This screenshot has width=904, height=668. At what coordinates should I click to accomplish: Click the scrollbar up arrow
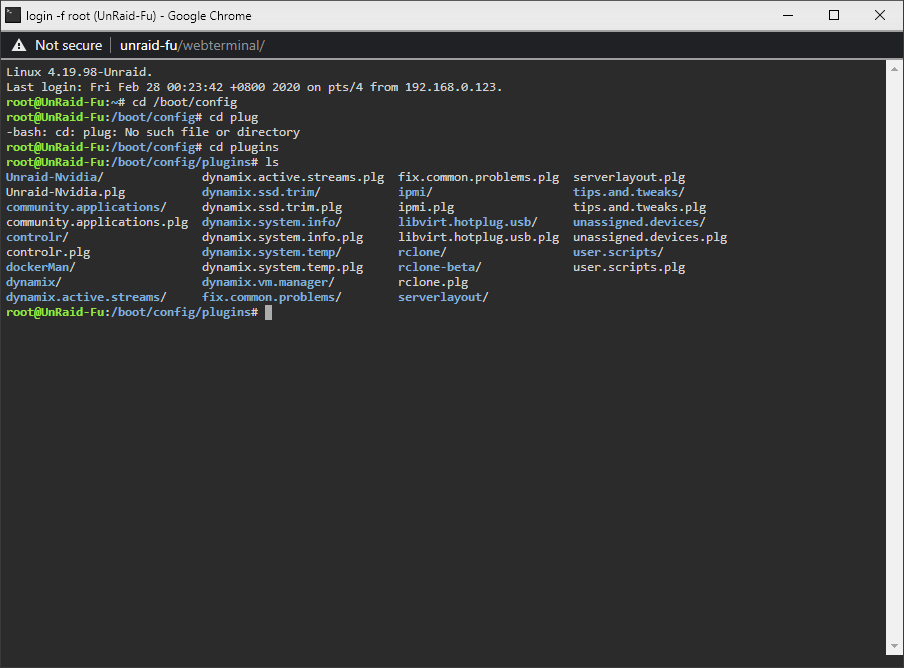(894, 69)
